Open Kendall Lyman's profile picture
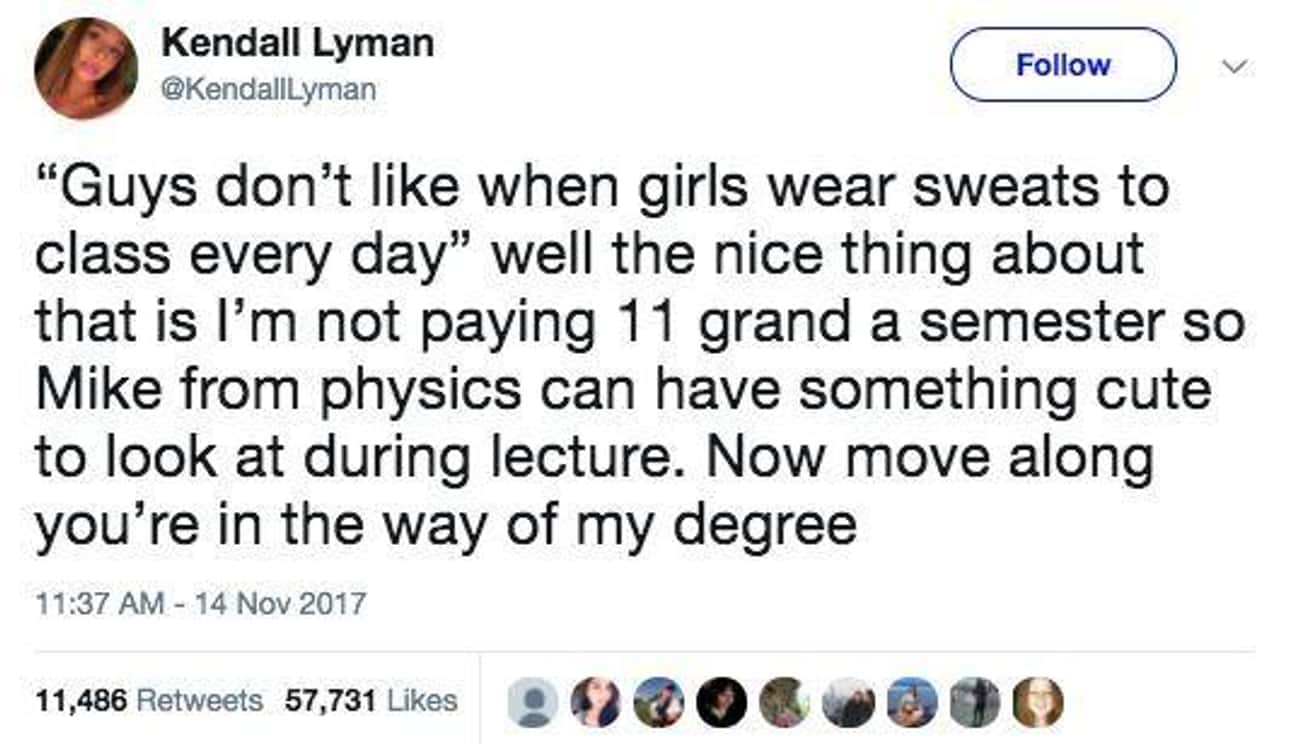This screenshot has width=1300, height=744. tap(85, 68)
